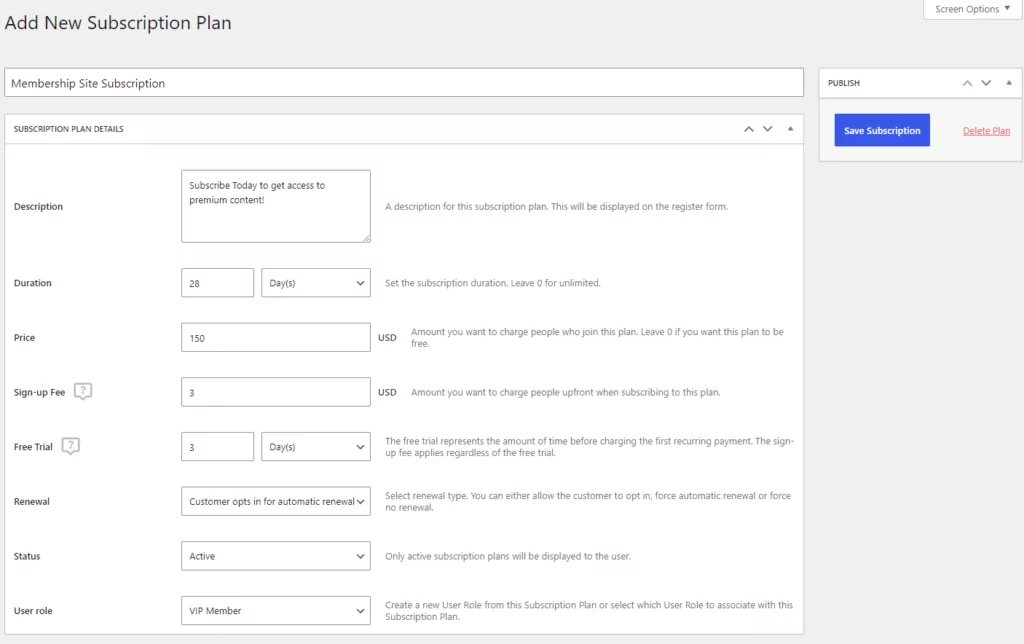The image size is (1024, 644).
Task: Open Renewal type dropdown
Action: [276, 501]
